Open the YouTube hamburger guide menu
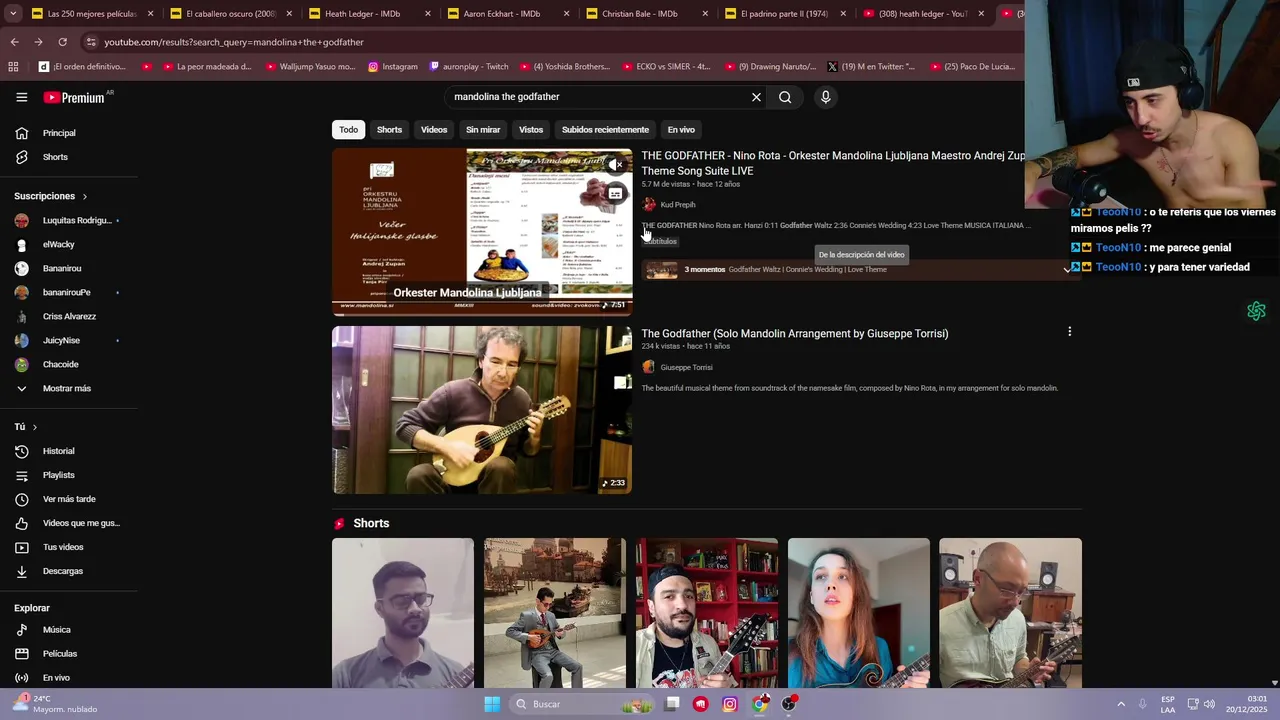 [21, 97]
